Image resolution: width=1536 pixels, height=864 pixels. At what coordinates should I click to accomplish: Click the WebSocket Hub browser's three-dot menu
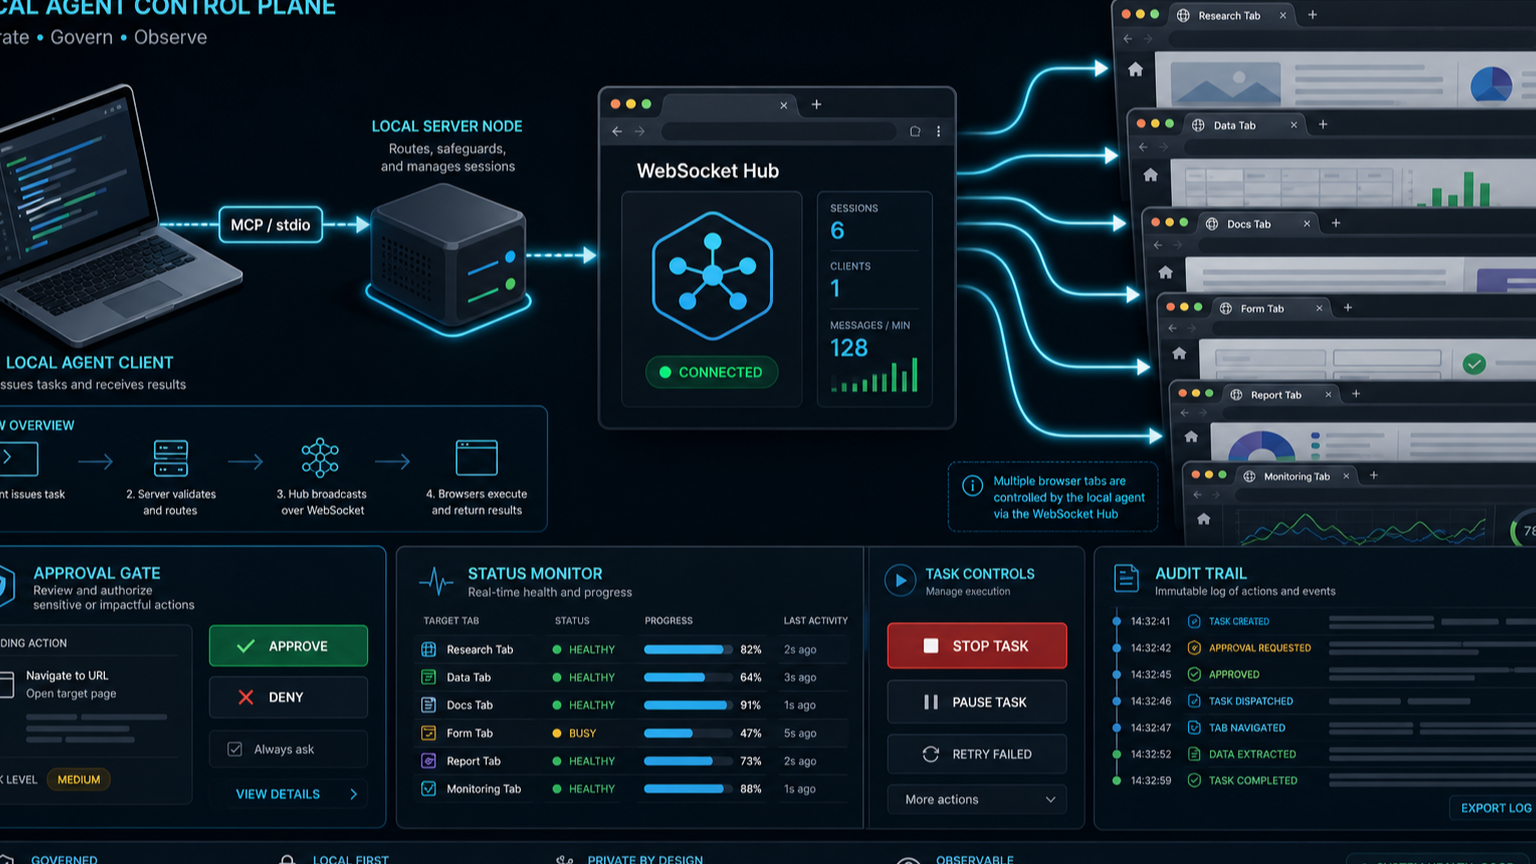coord(938,131)
